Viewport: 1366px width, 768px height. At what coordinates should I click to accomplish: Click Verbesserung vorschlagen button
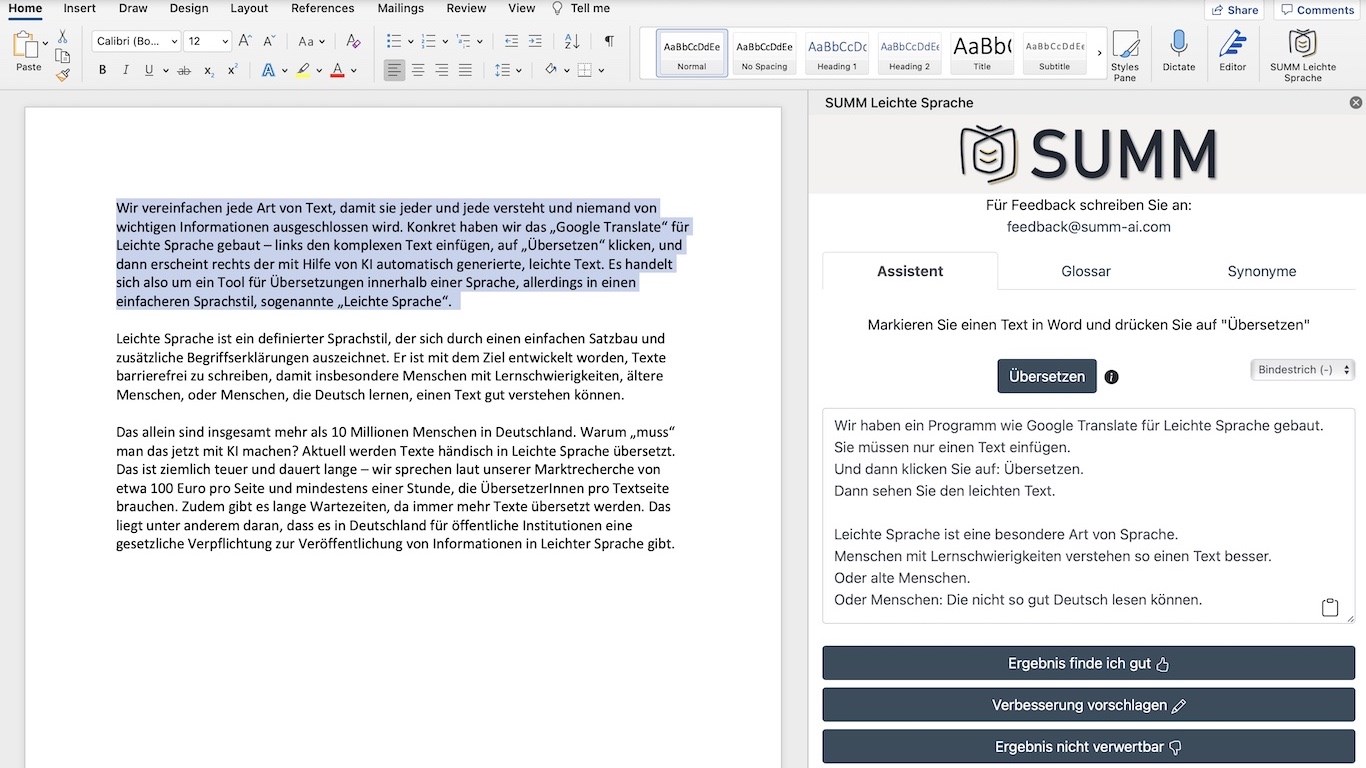click(x=1088, y=705)
